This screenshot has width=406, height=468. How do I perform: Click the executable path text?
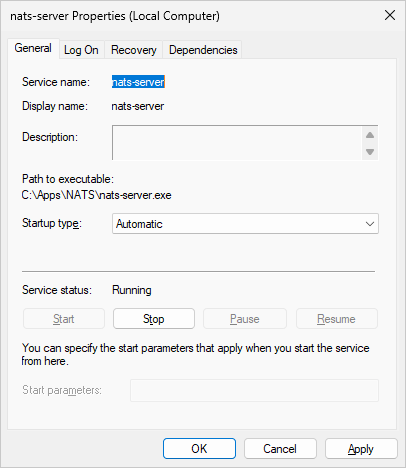96,195
